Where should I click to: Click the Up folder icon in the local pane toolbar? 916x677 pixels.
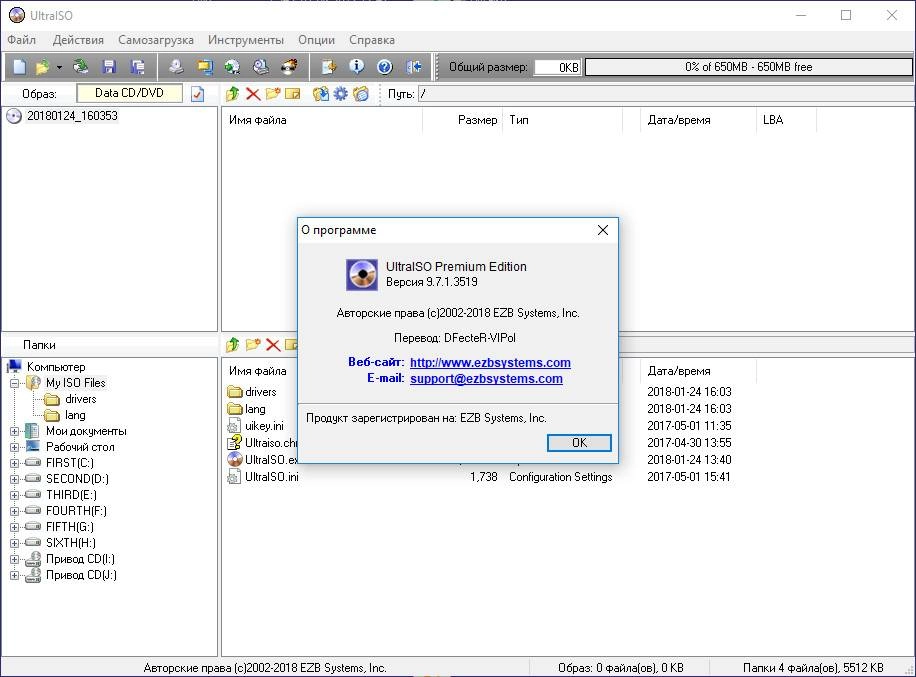point(233,345)
